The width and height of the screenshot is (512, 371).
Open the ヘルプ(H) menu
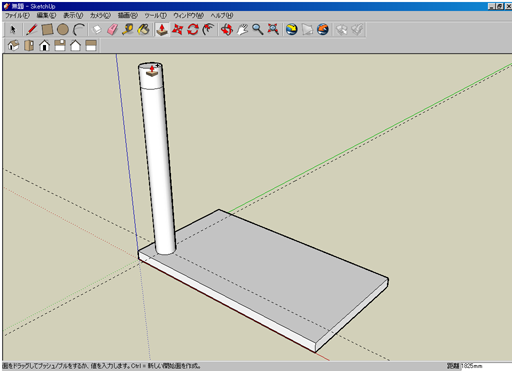coord(222,15)
